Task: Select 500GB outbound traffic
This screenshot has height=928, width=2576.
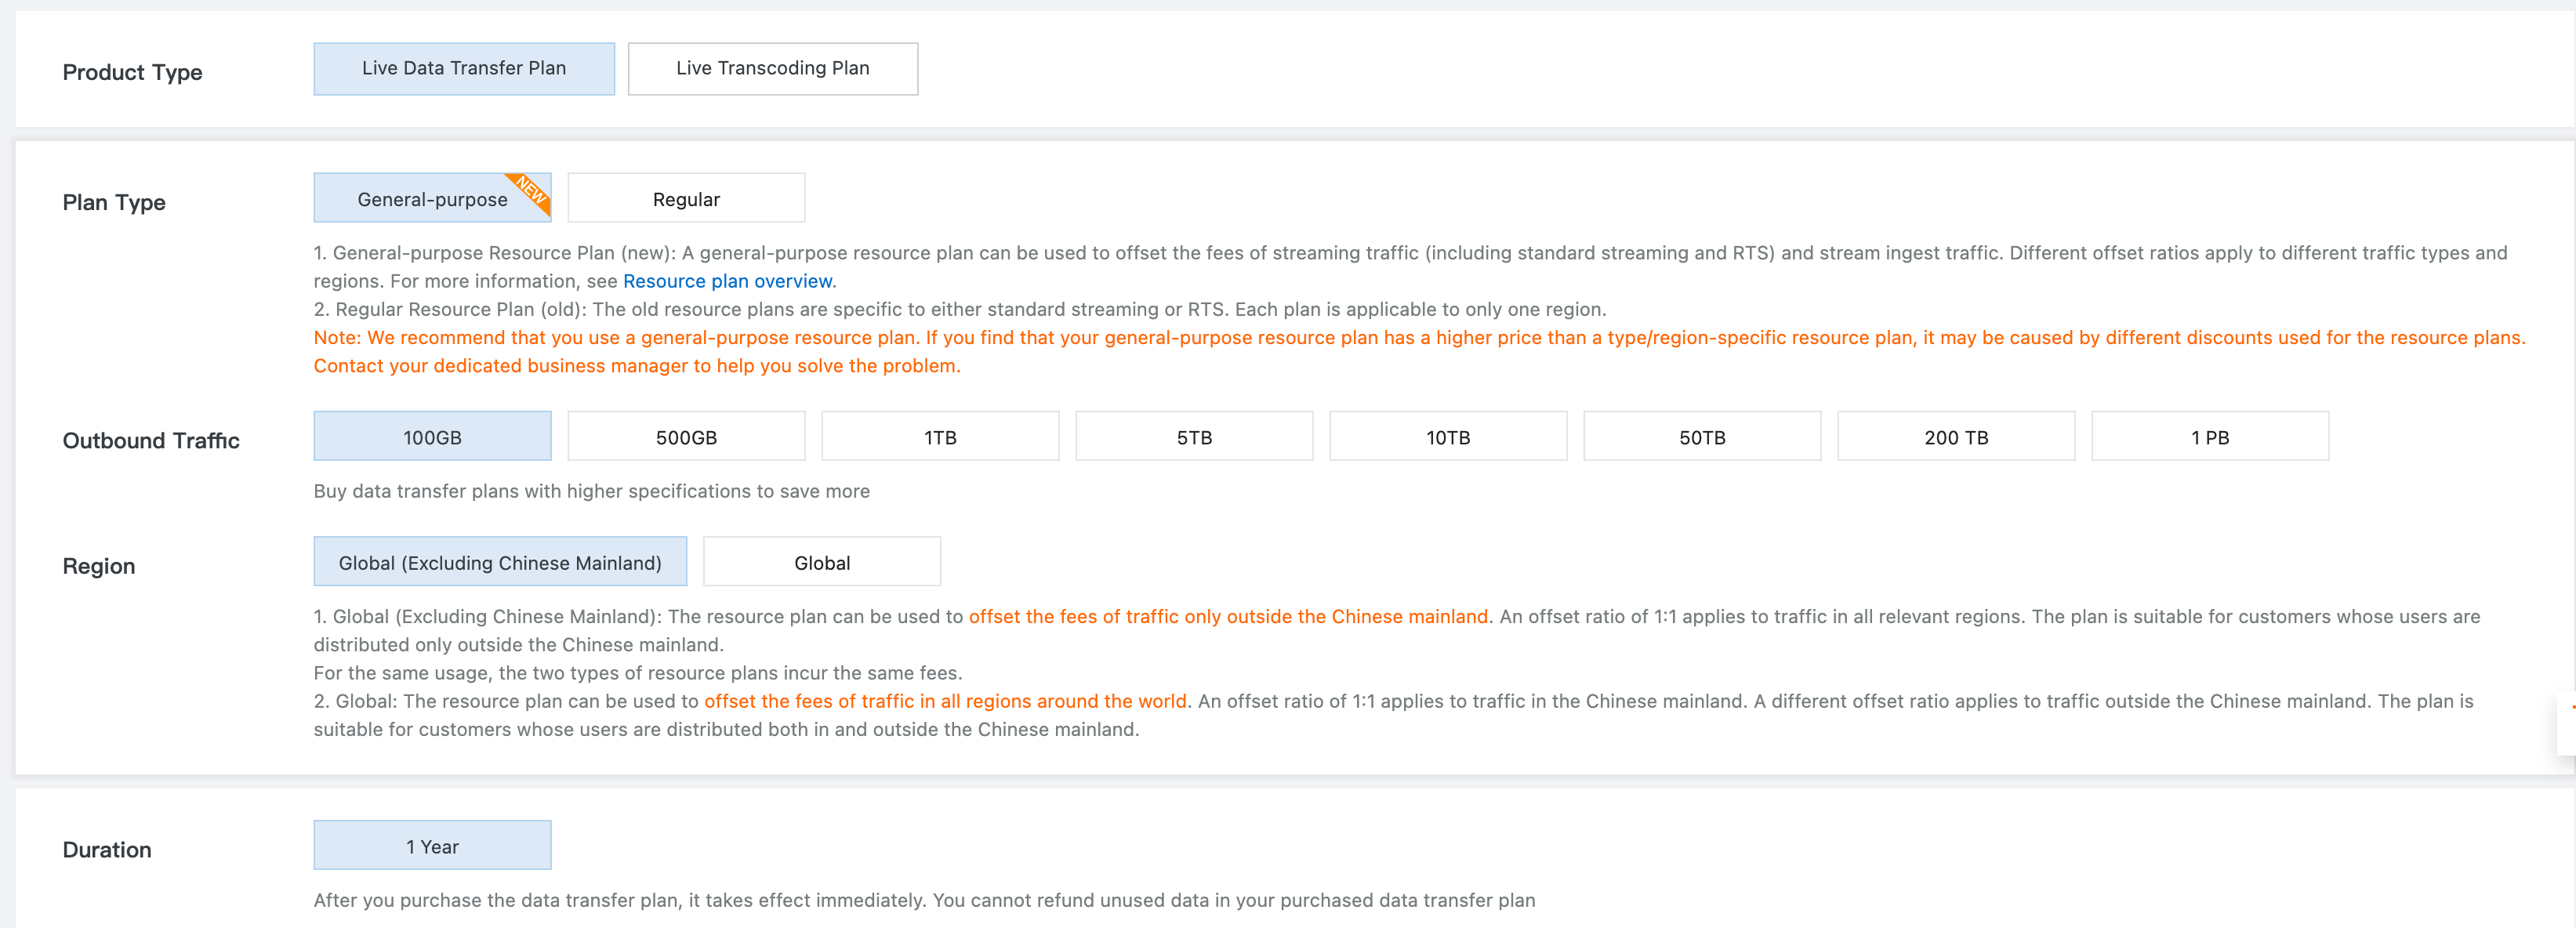Action: tap(686, 437)
